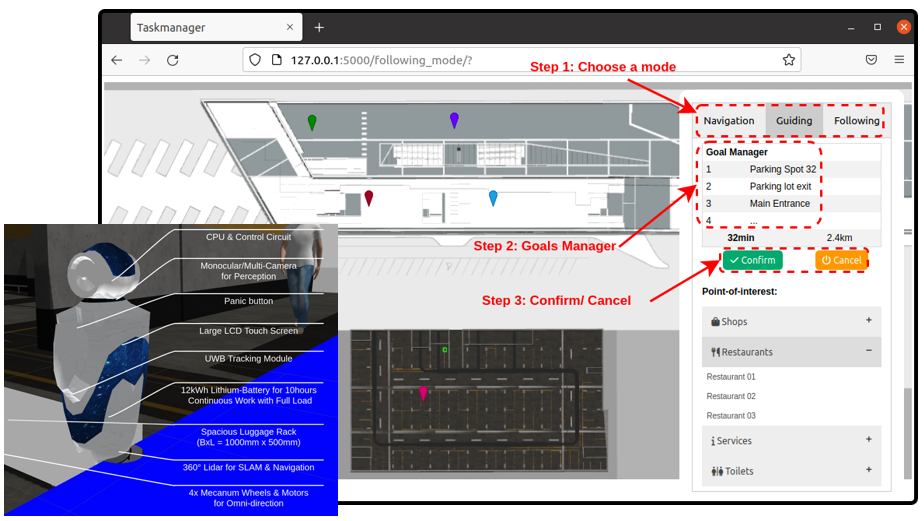This screenshot has width=924, height=521.
Task: Click the green robot square on parking map
Action: click(445, 349)
